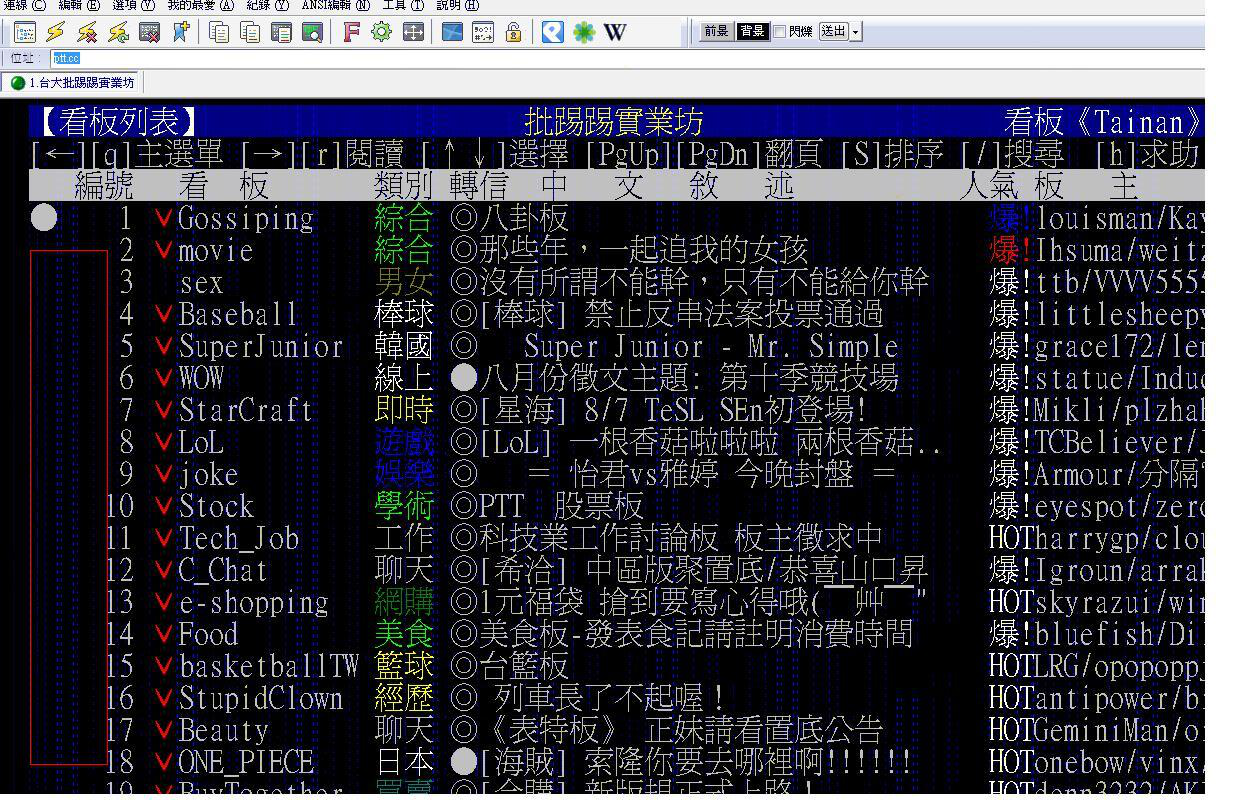Open preferences with green gear icon
This screenshot has height=806, width=1236.
381,32
